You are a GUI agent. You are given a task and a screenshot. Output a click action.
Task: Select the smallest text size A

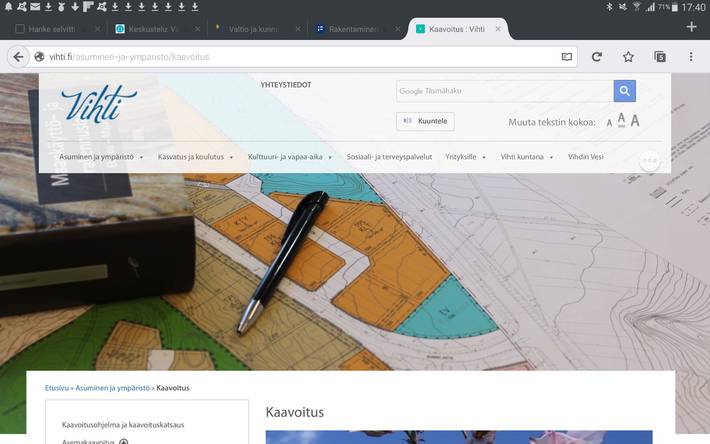point(609,123)
